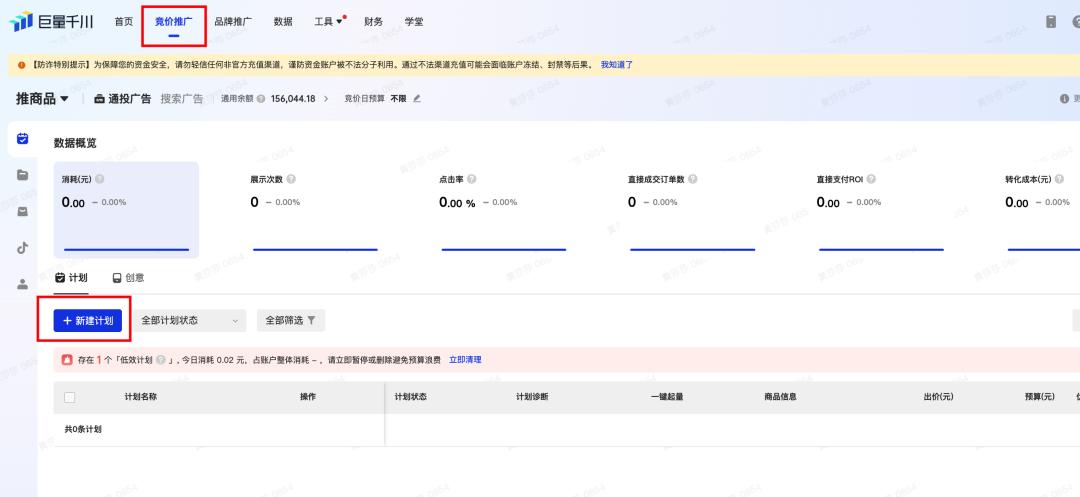Open 学堂 in top navigation
This screenshot has height=497, width=1080.
[414, 21]
